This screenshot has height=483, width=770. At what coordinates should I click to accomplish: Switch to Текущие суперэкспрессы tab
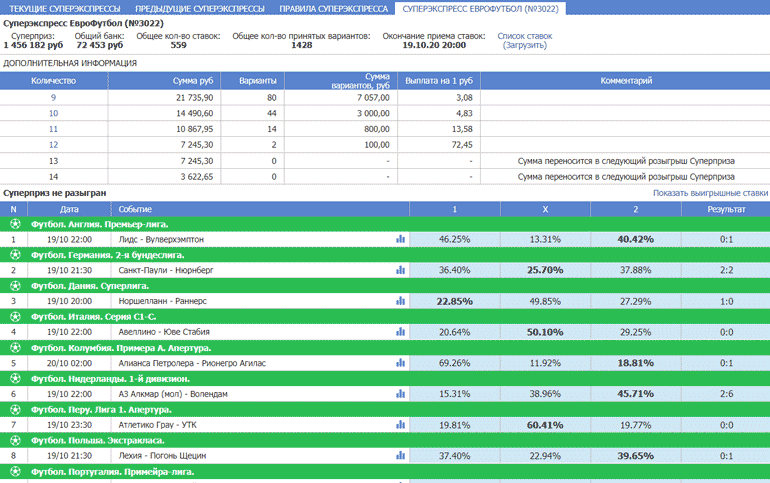click(x=64, y=8)
